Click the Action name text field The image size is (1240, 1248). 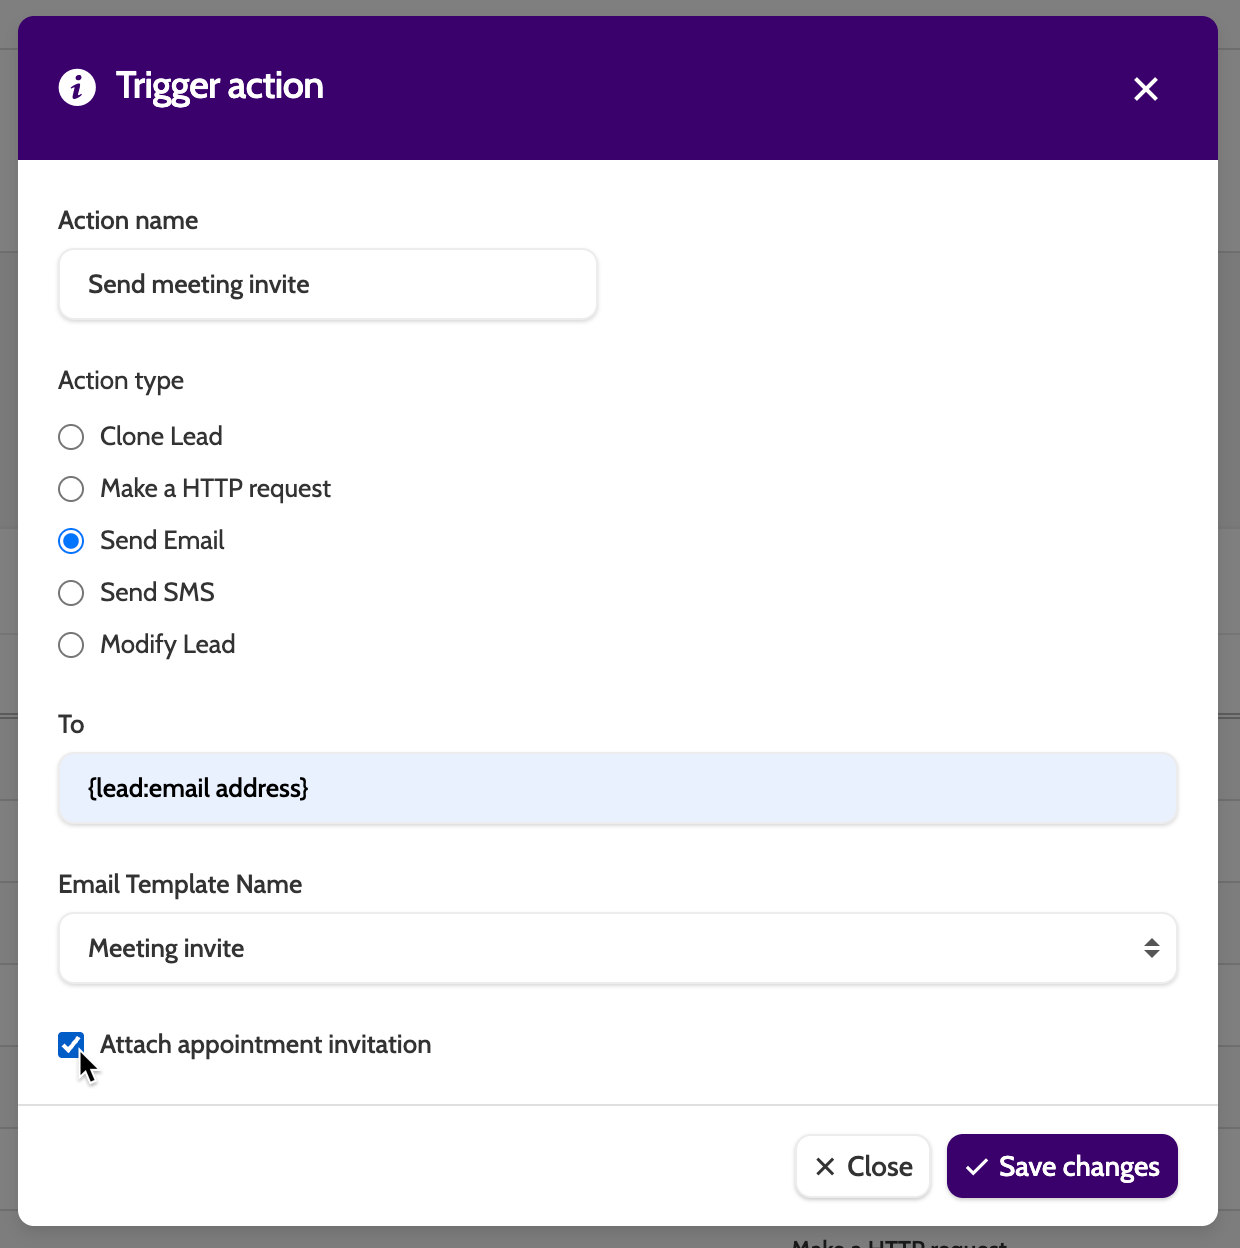click(x=328, y=285)
